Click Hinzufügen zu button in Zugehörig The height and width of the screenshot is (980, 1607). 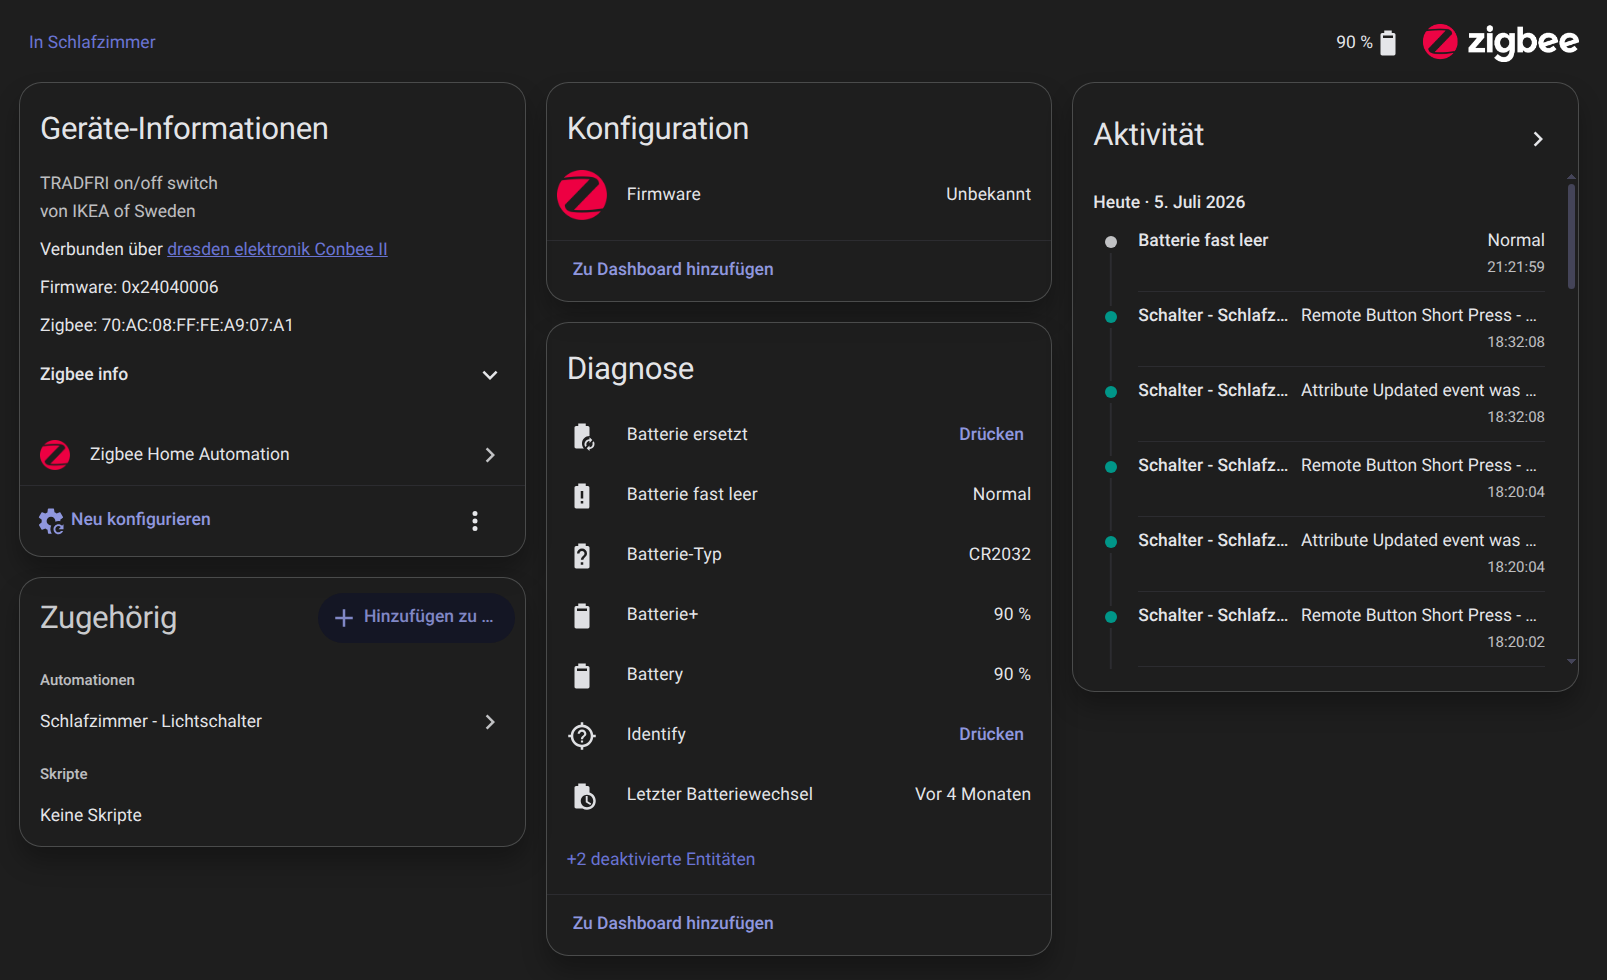click(416, 617)
